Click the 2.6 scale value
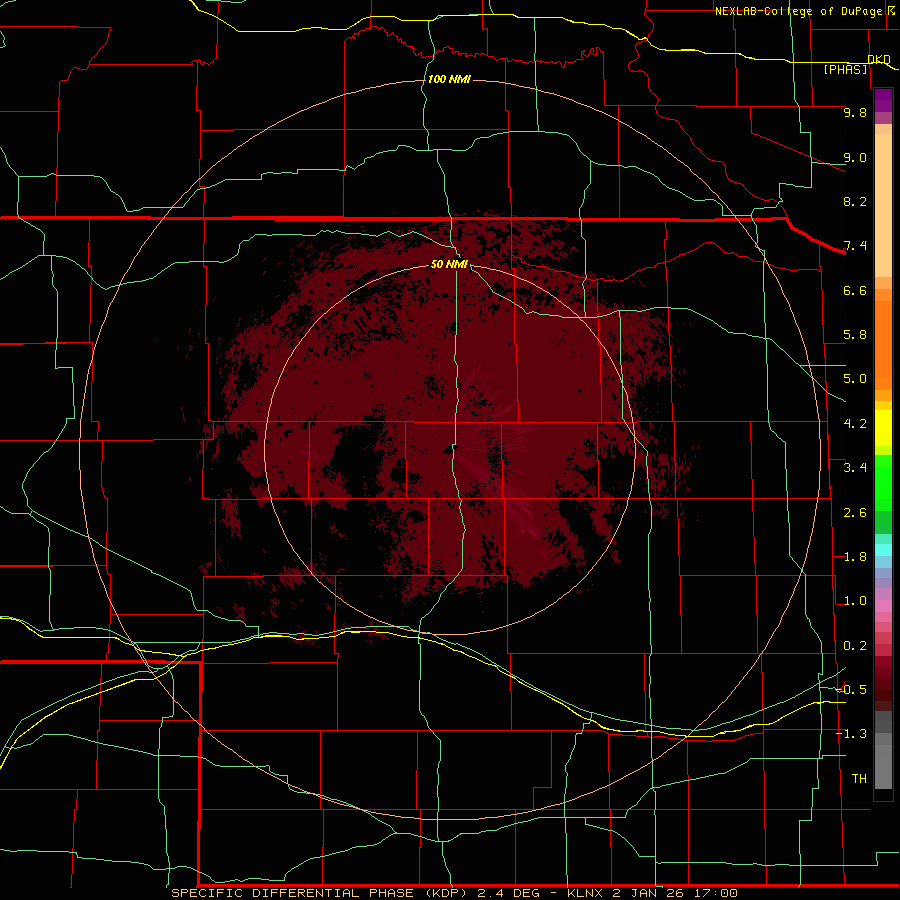 pyautogui.click(x=855, y=513)
